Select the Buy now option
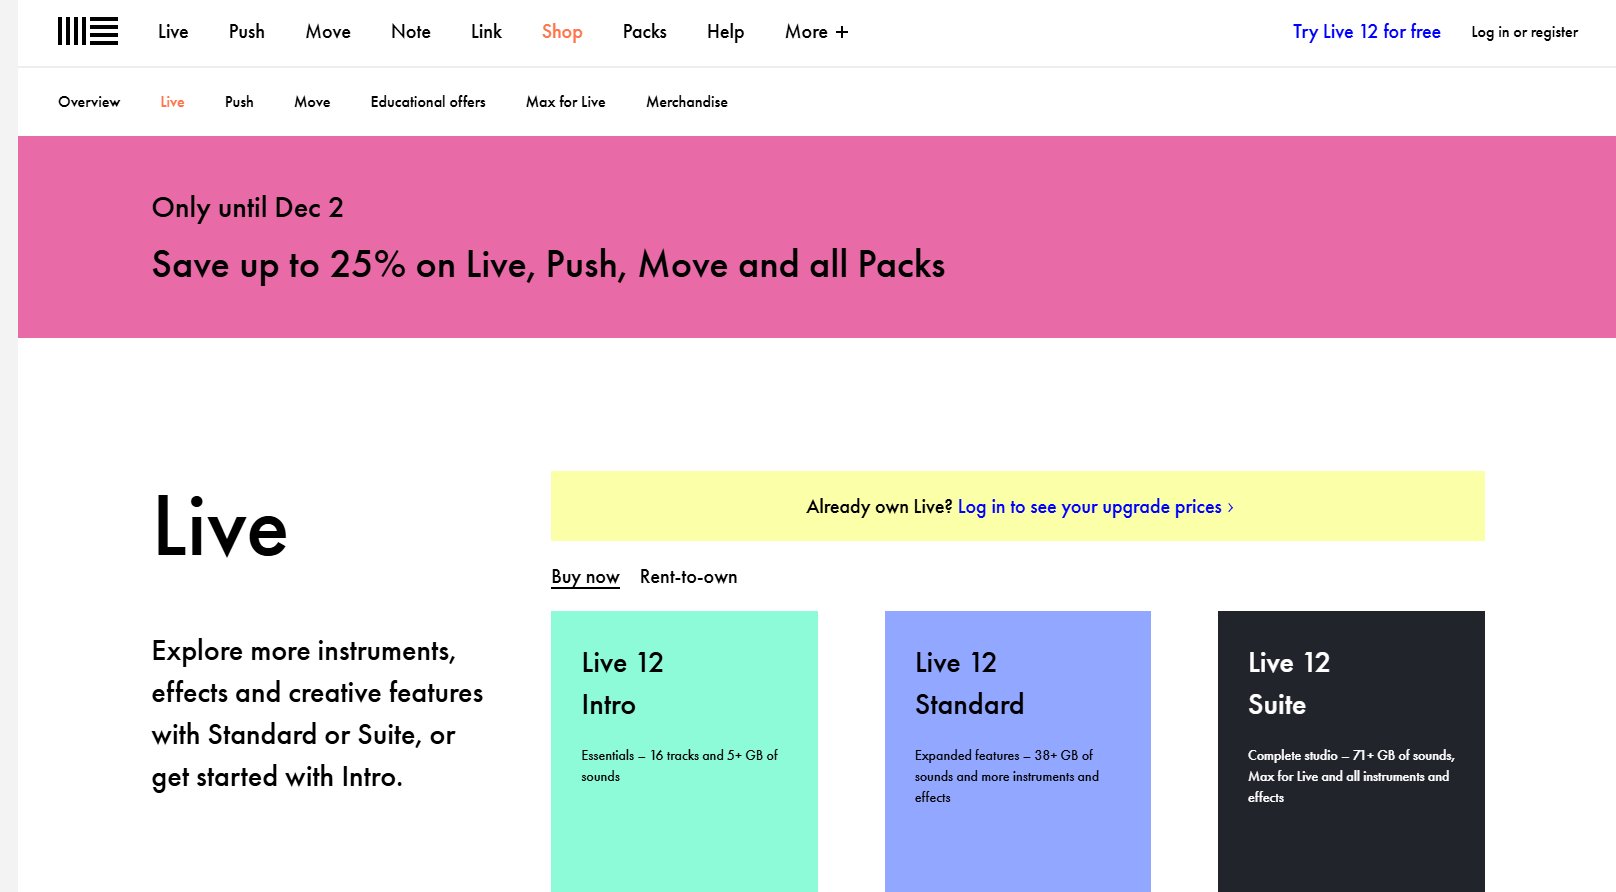The width and height of the screenshot is (1616, 892). [585, 577]
